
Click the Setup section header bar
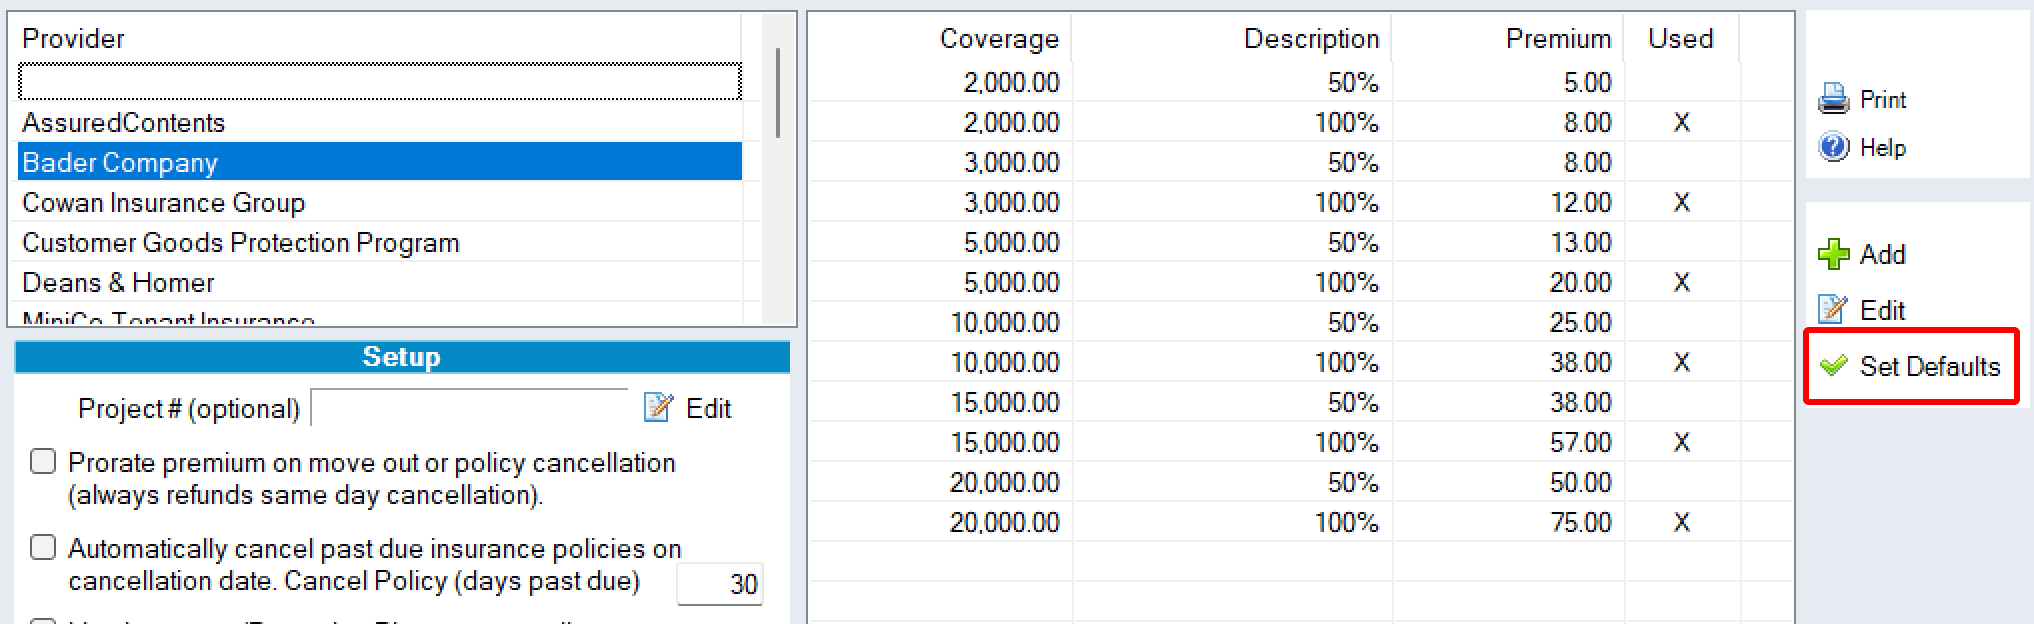[402, 357]
